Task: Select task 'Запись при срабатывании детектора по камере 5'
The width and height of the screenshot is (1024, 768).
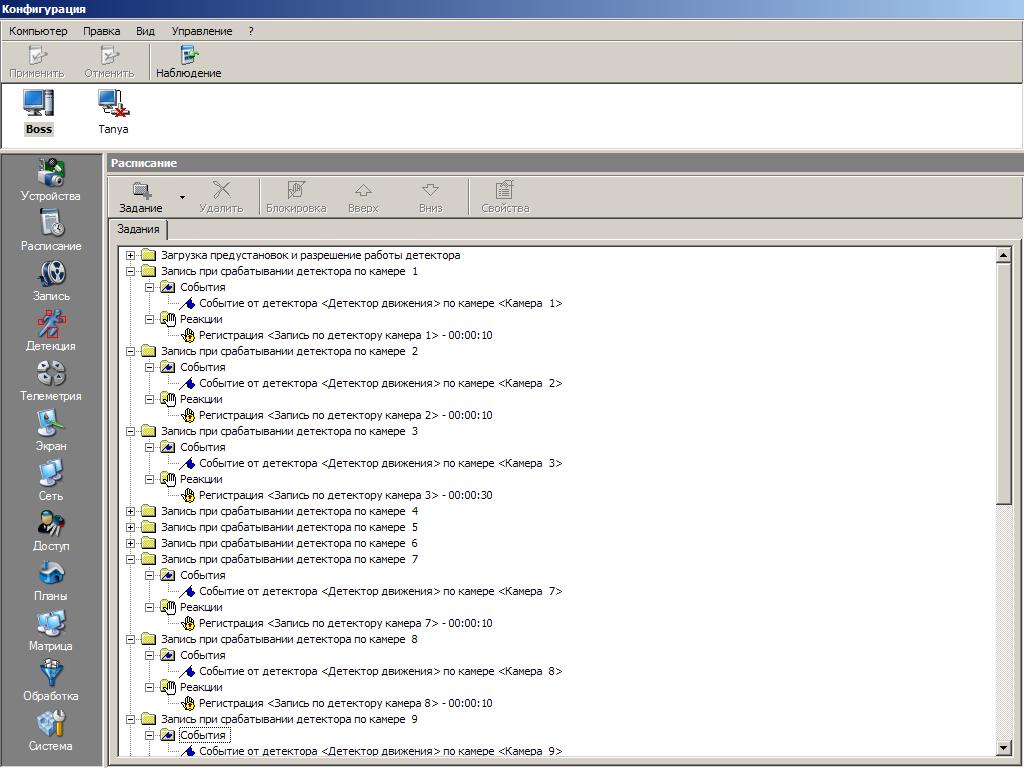Action: (289, 527)
